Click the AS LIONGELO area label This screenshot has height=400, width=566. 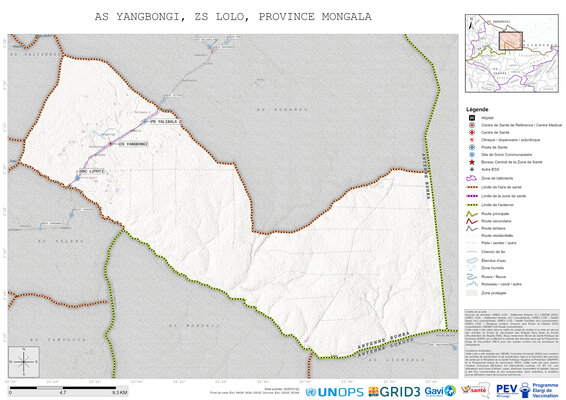point(398,360)
